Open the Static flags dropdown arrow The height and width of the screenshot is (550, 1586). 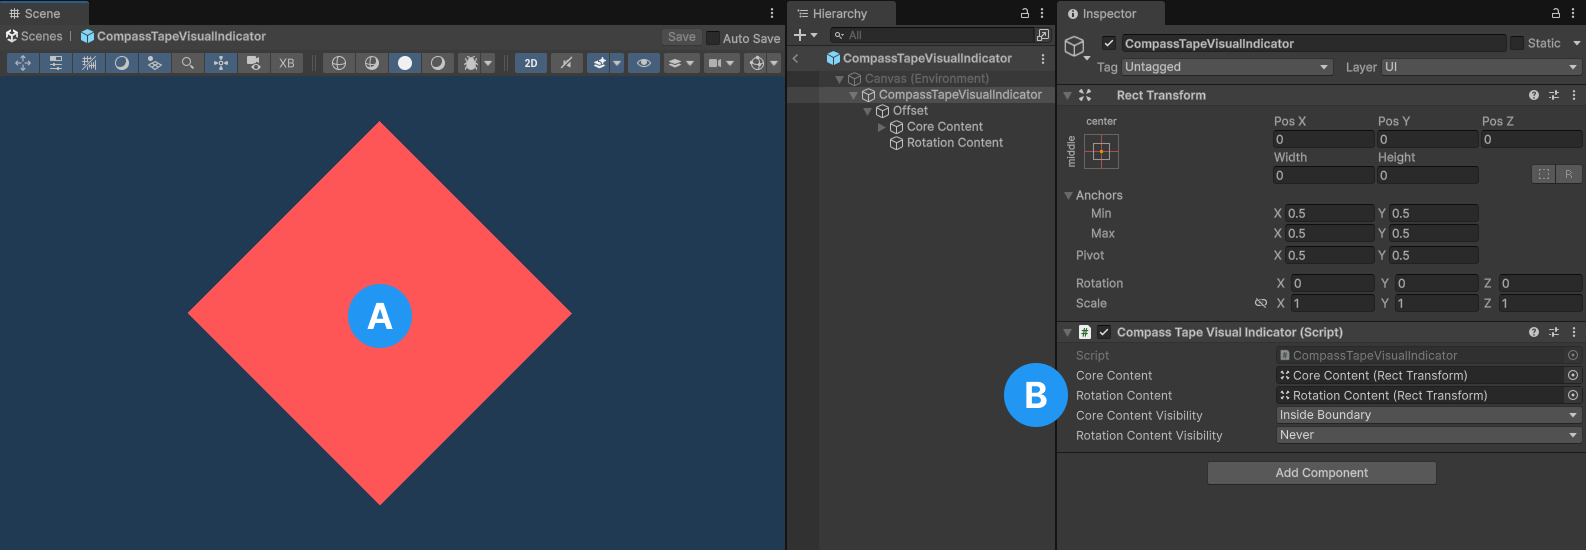click(1577, 43)
